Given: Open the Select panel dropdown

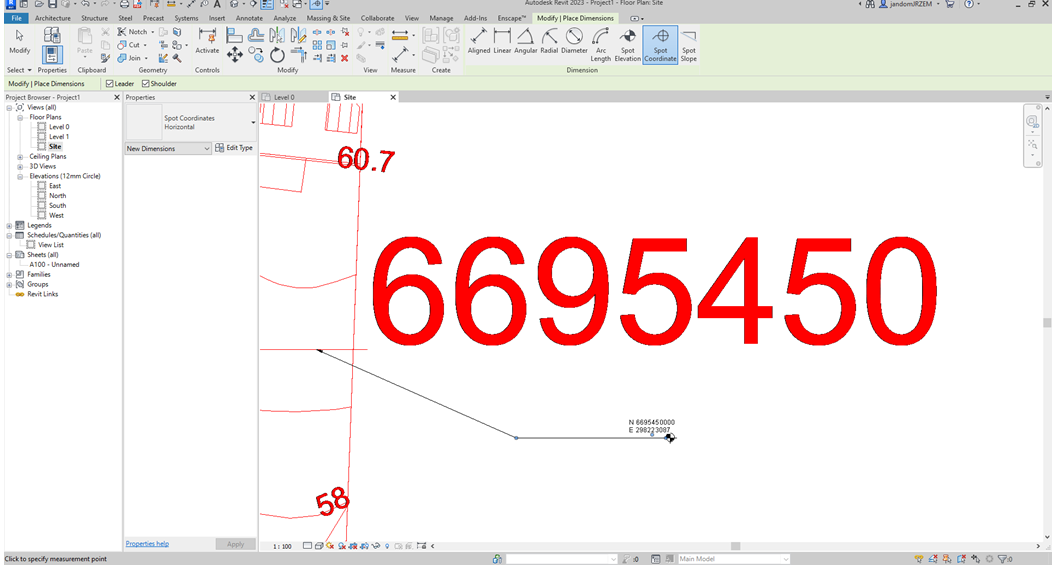Looking at the screenshot, I should [19, 70].
